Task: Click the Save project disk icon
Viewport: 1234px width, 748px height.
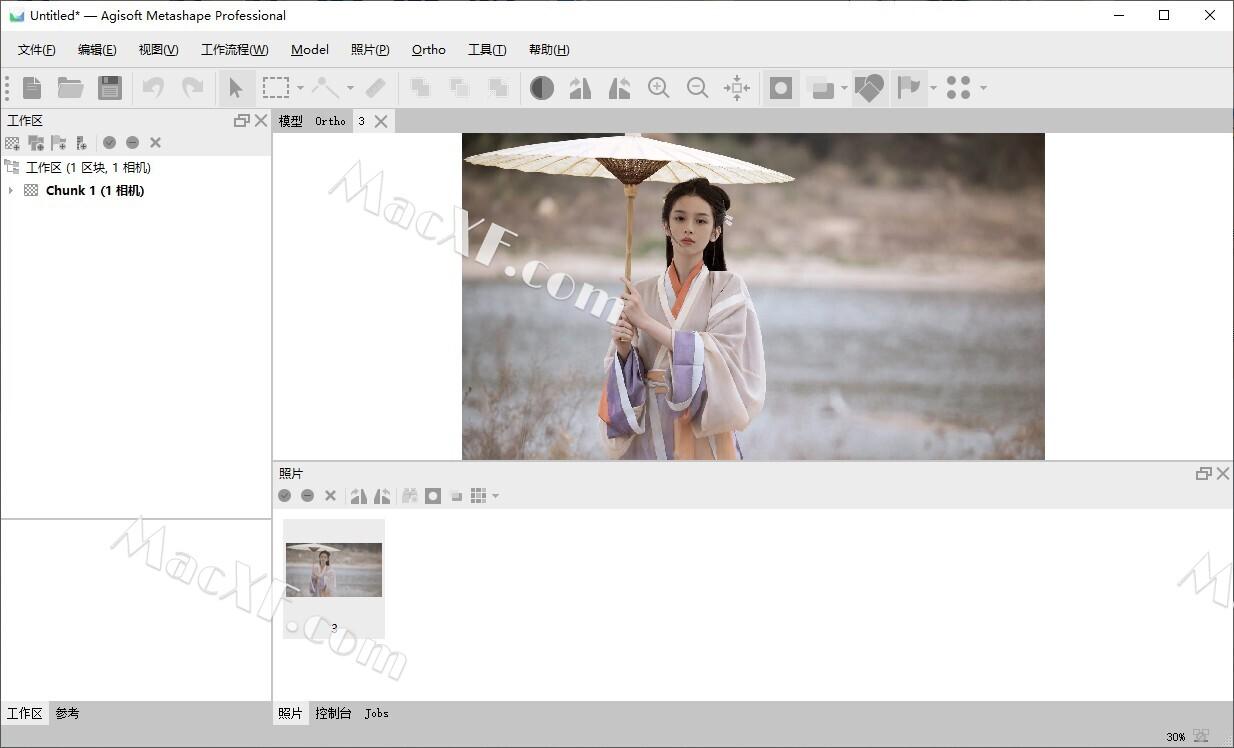Action: tap(109, 87)
